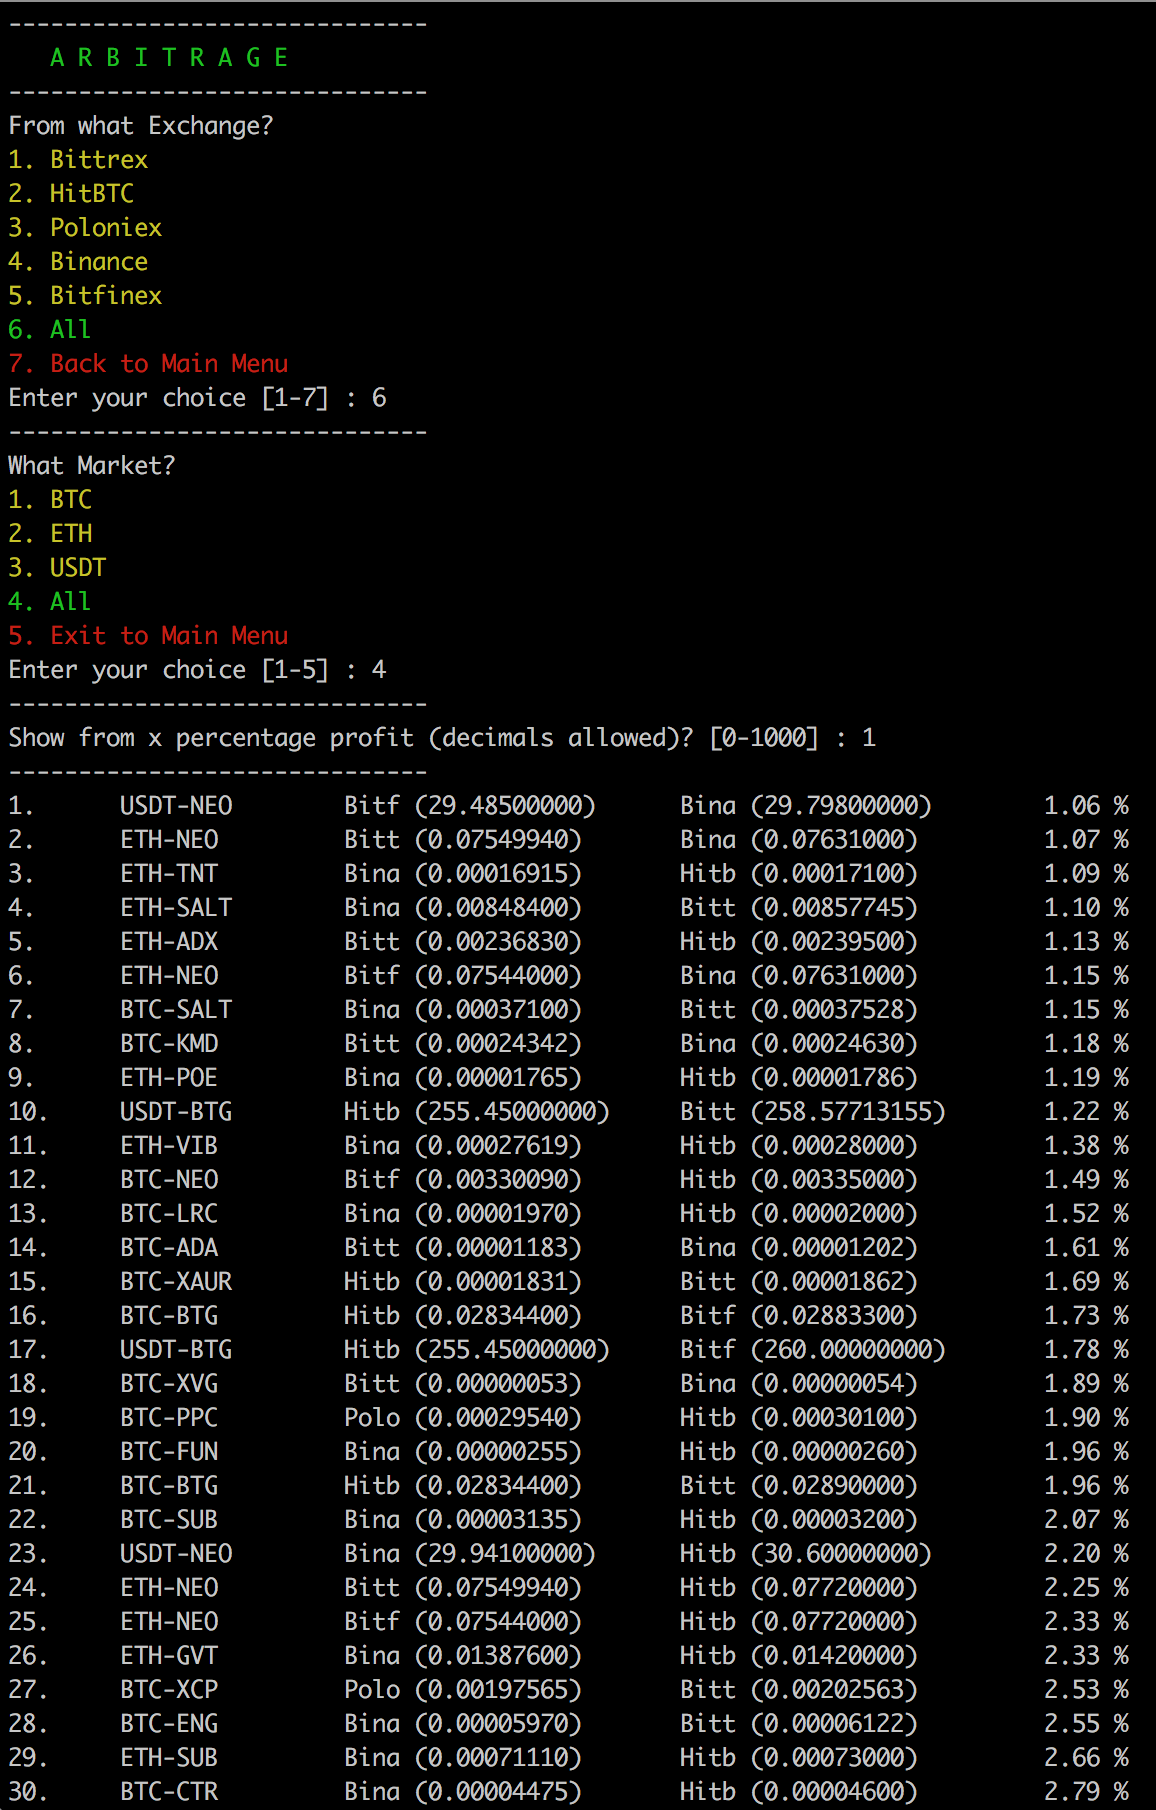Screen dimensions: 1156x1810
Task: Click BTC-FUN pair in row 20
Action: pos(169,1452)
